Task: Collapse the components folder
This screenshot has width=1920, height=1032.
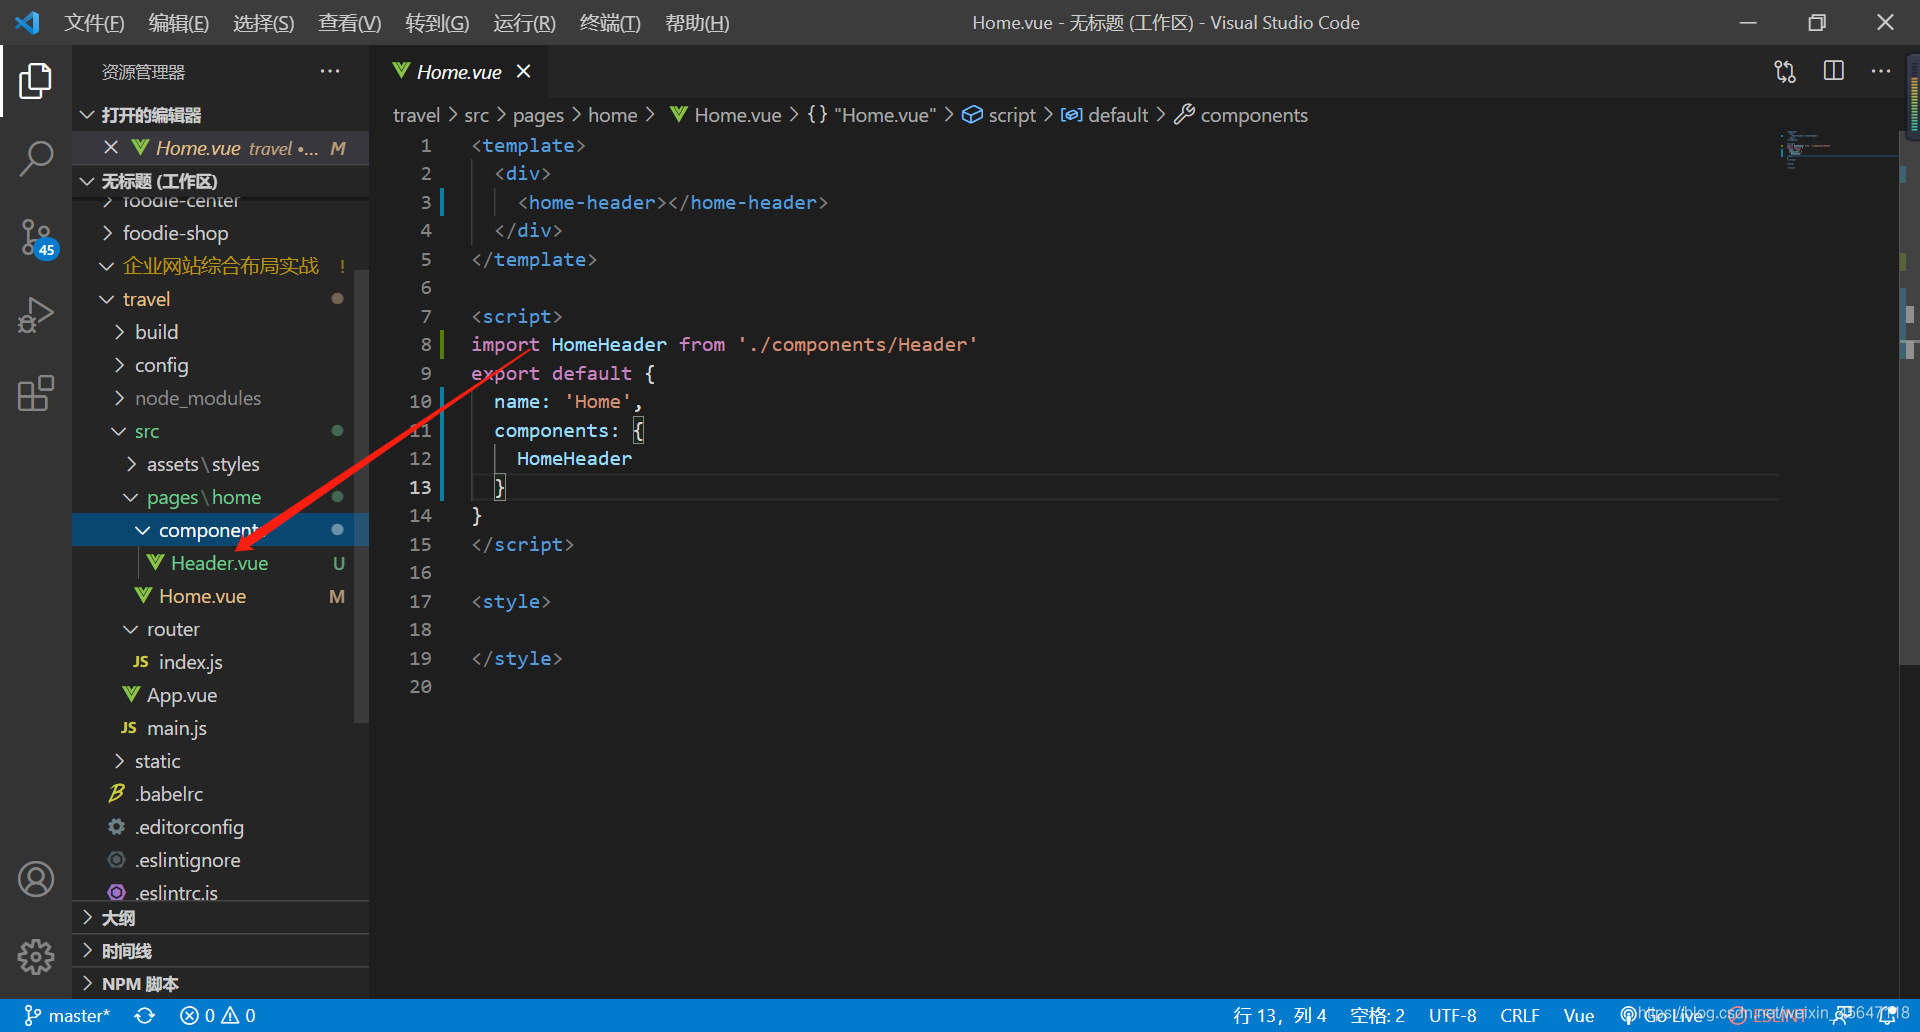Action: 220,530
